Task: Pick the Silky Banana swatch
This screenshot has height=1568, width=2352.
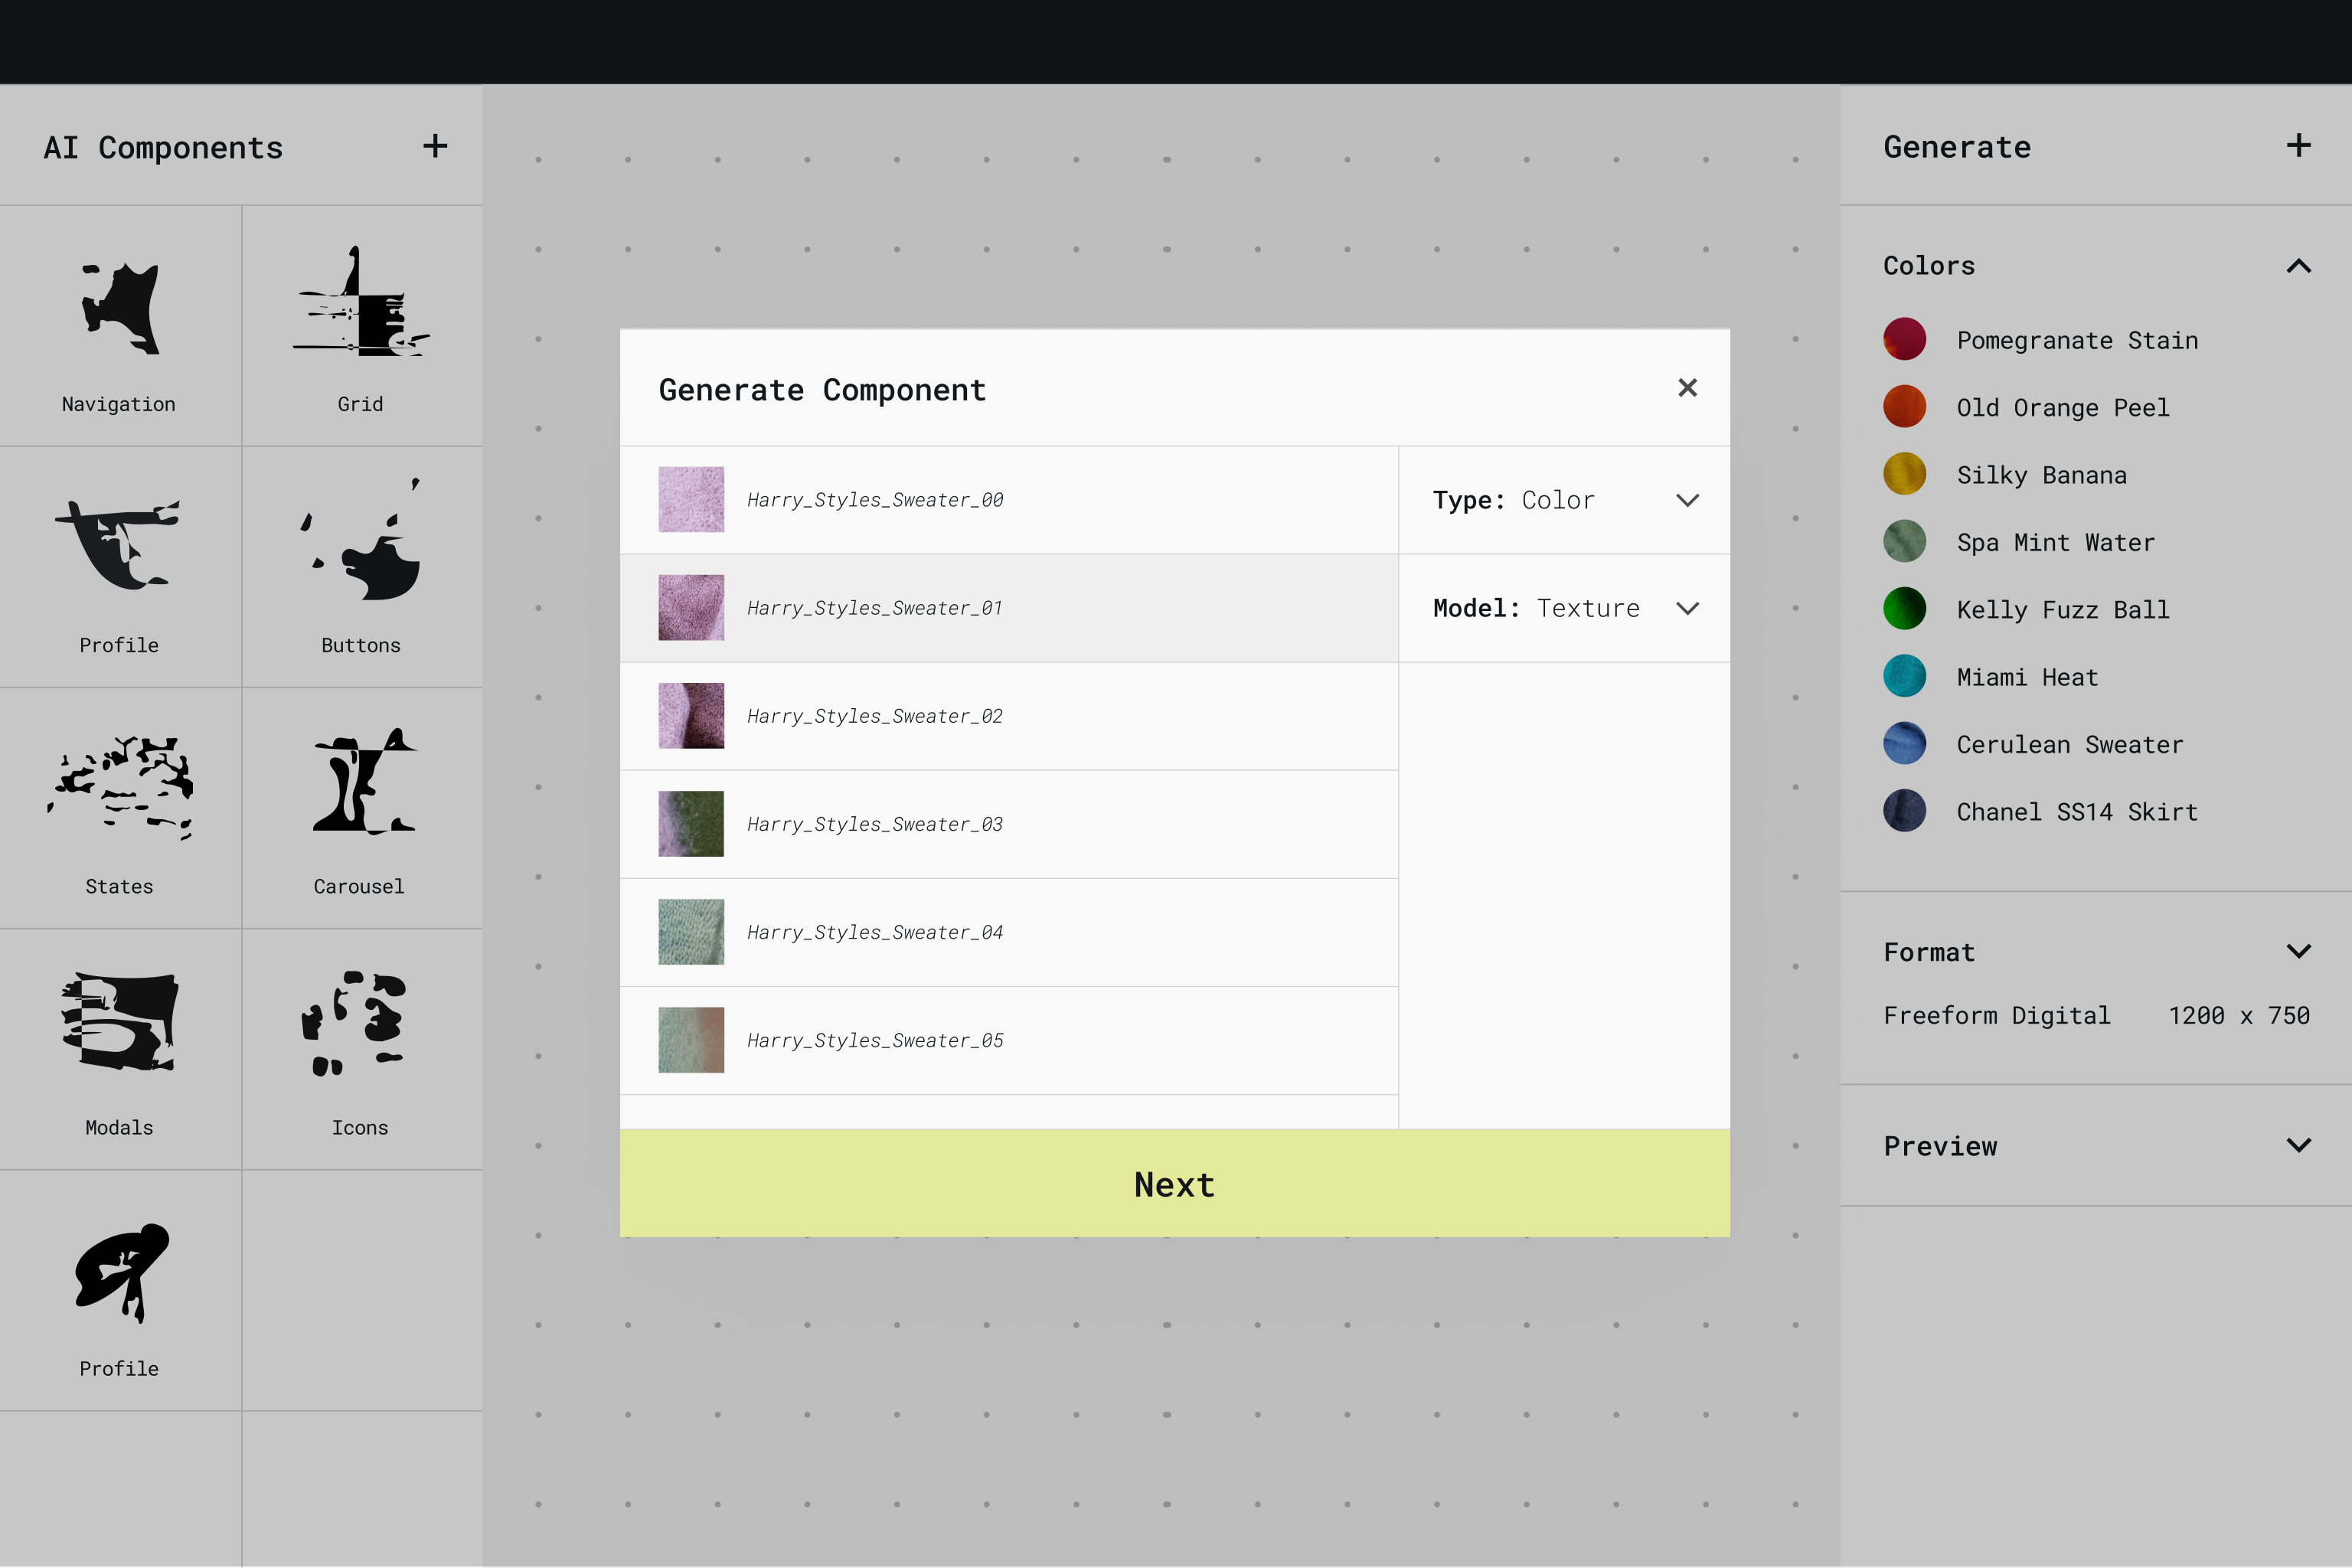Action: point(1904,474)
